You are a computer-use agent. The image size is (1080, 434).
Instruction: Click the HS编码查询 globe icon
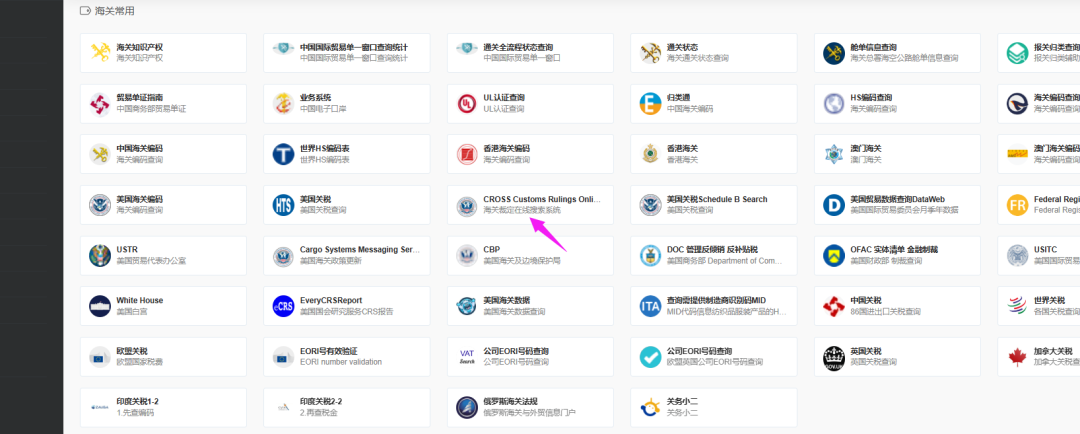(834, 104)
